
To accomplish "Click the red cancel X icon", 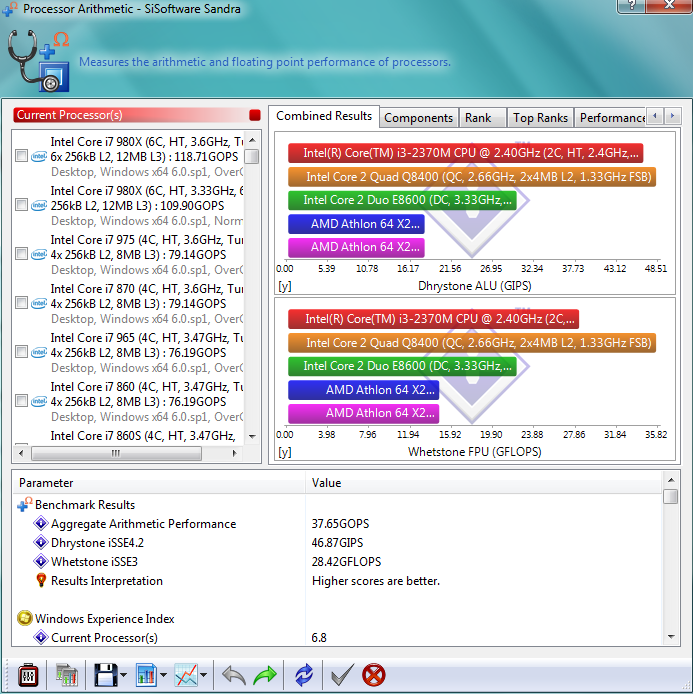I will coord(373,675).
